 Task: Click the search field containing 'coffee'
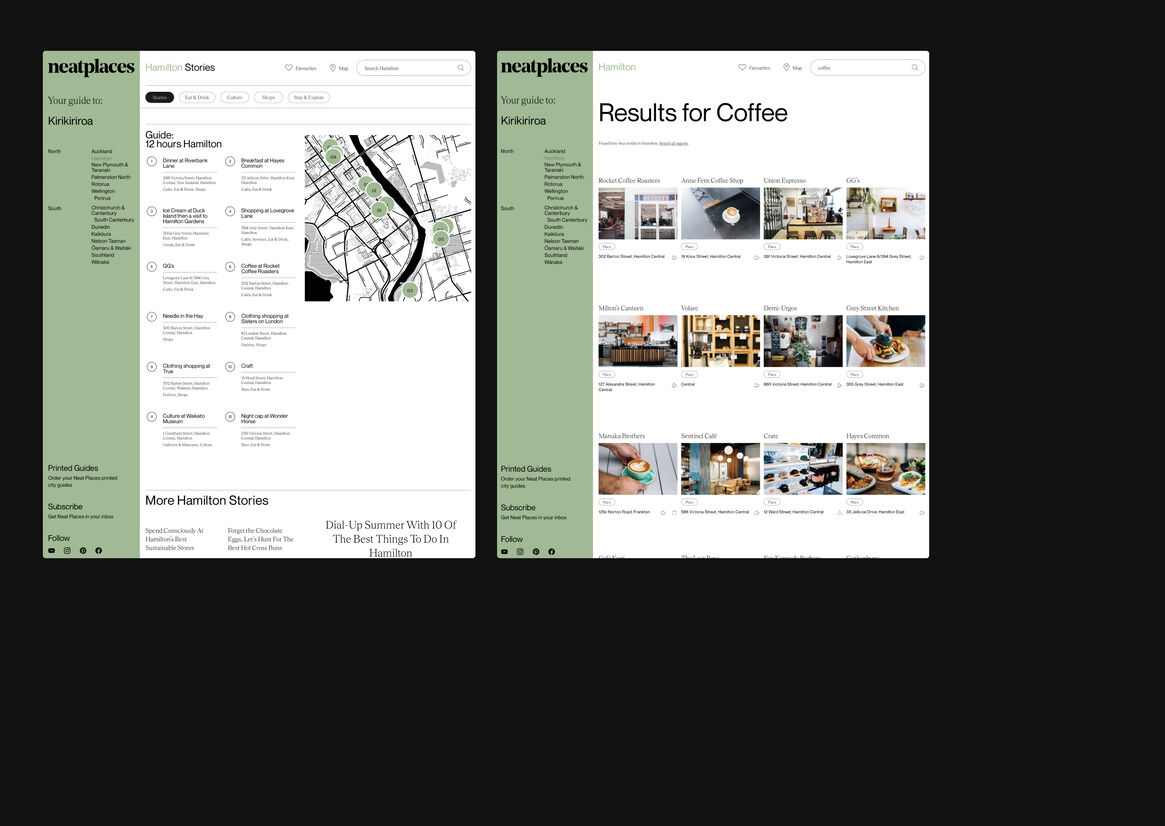(860, 68)
